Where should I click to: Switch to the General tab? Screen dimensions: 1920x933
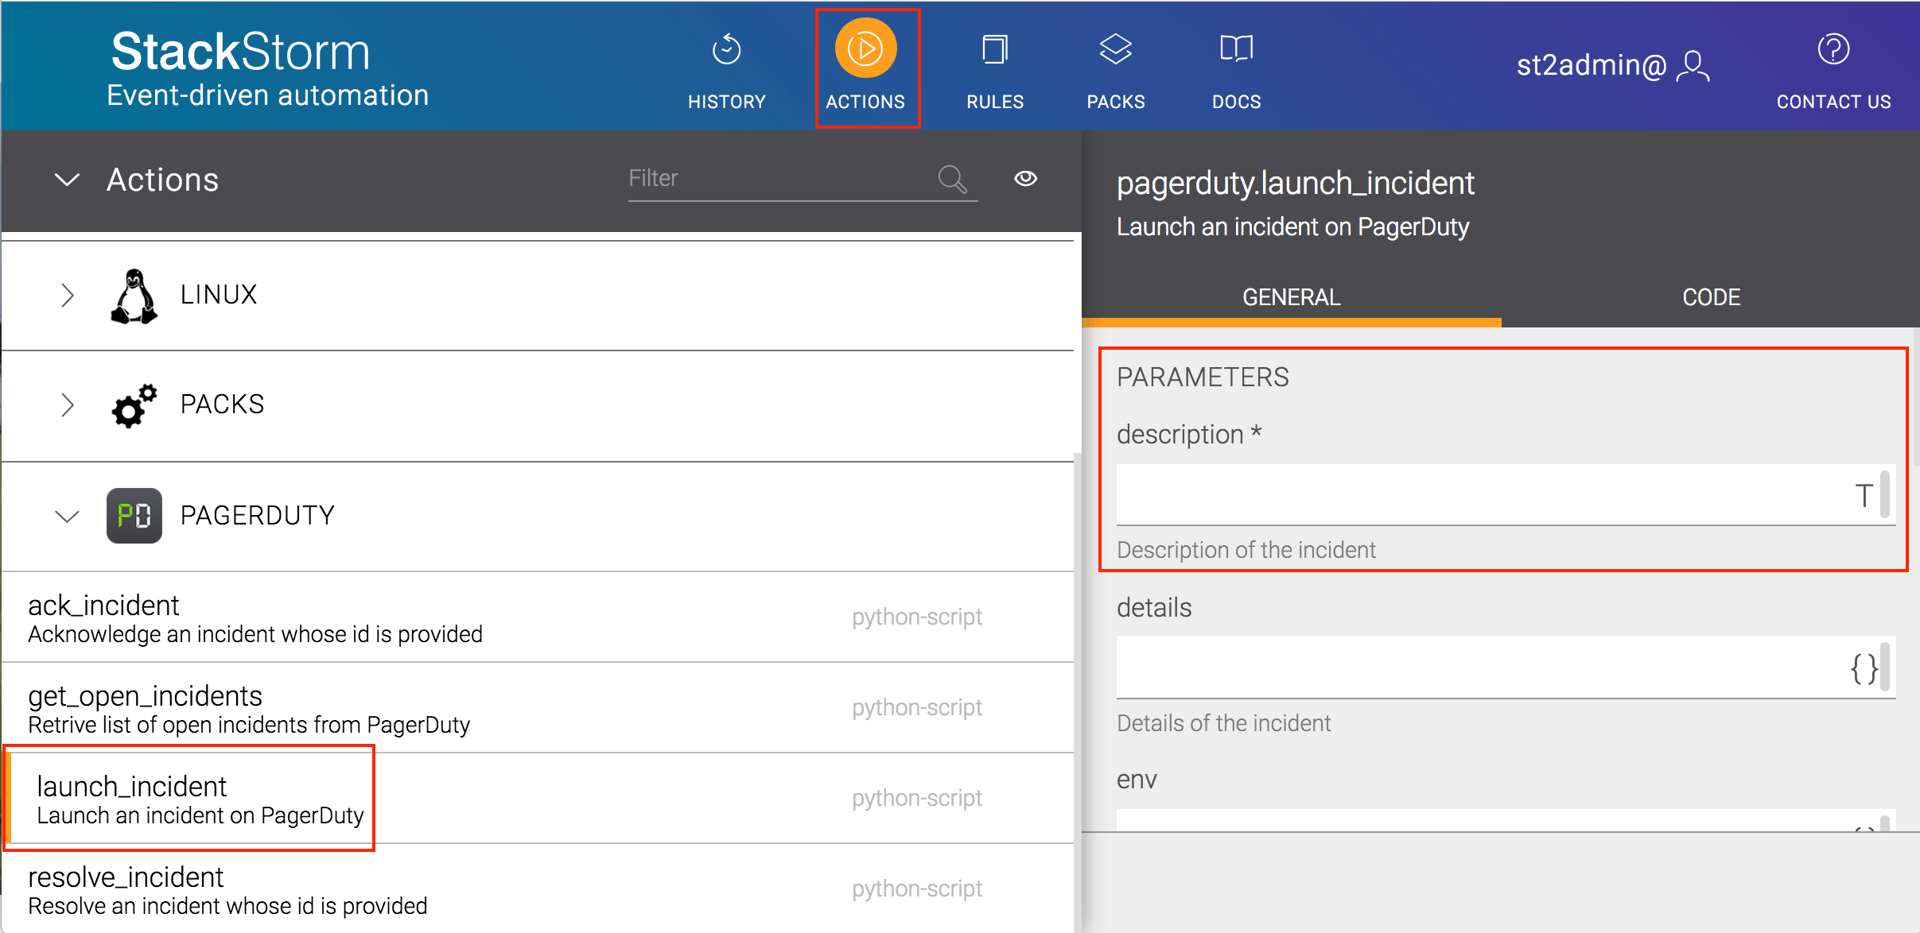click(1291, 298)
